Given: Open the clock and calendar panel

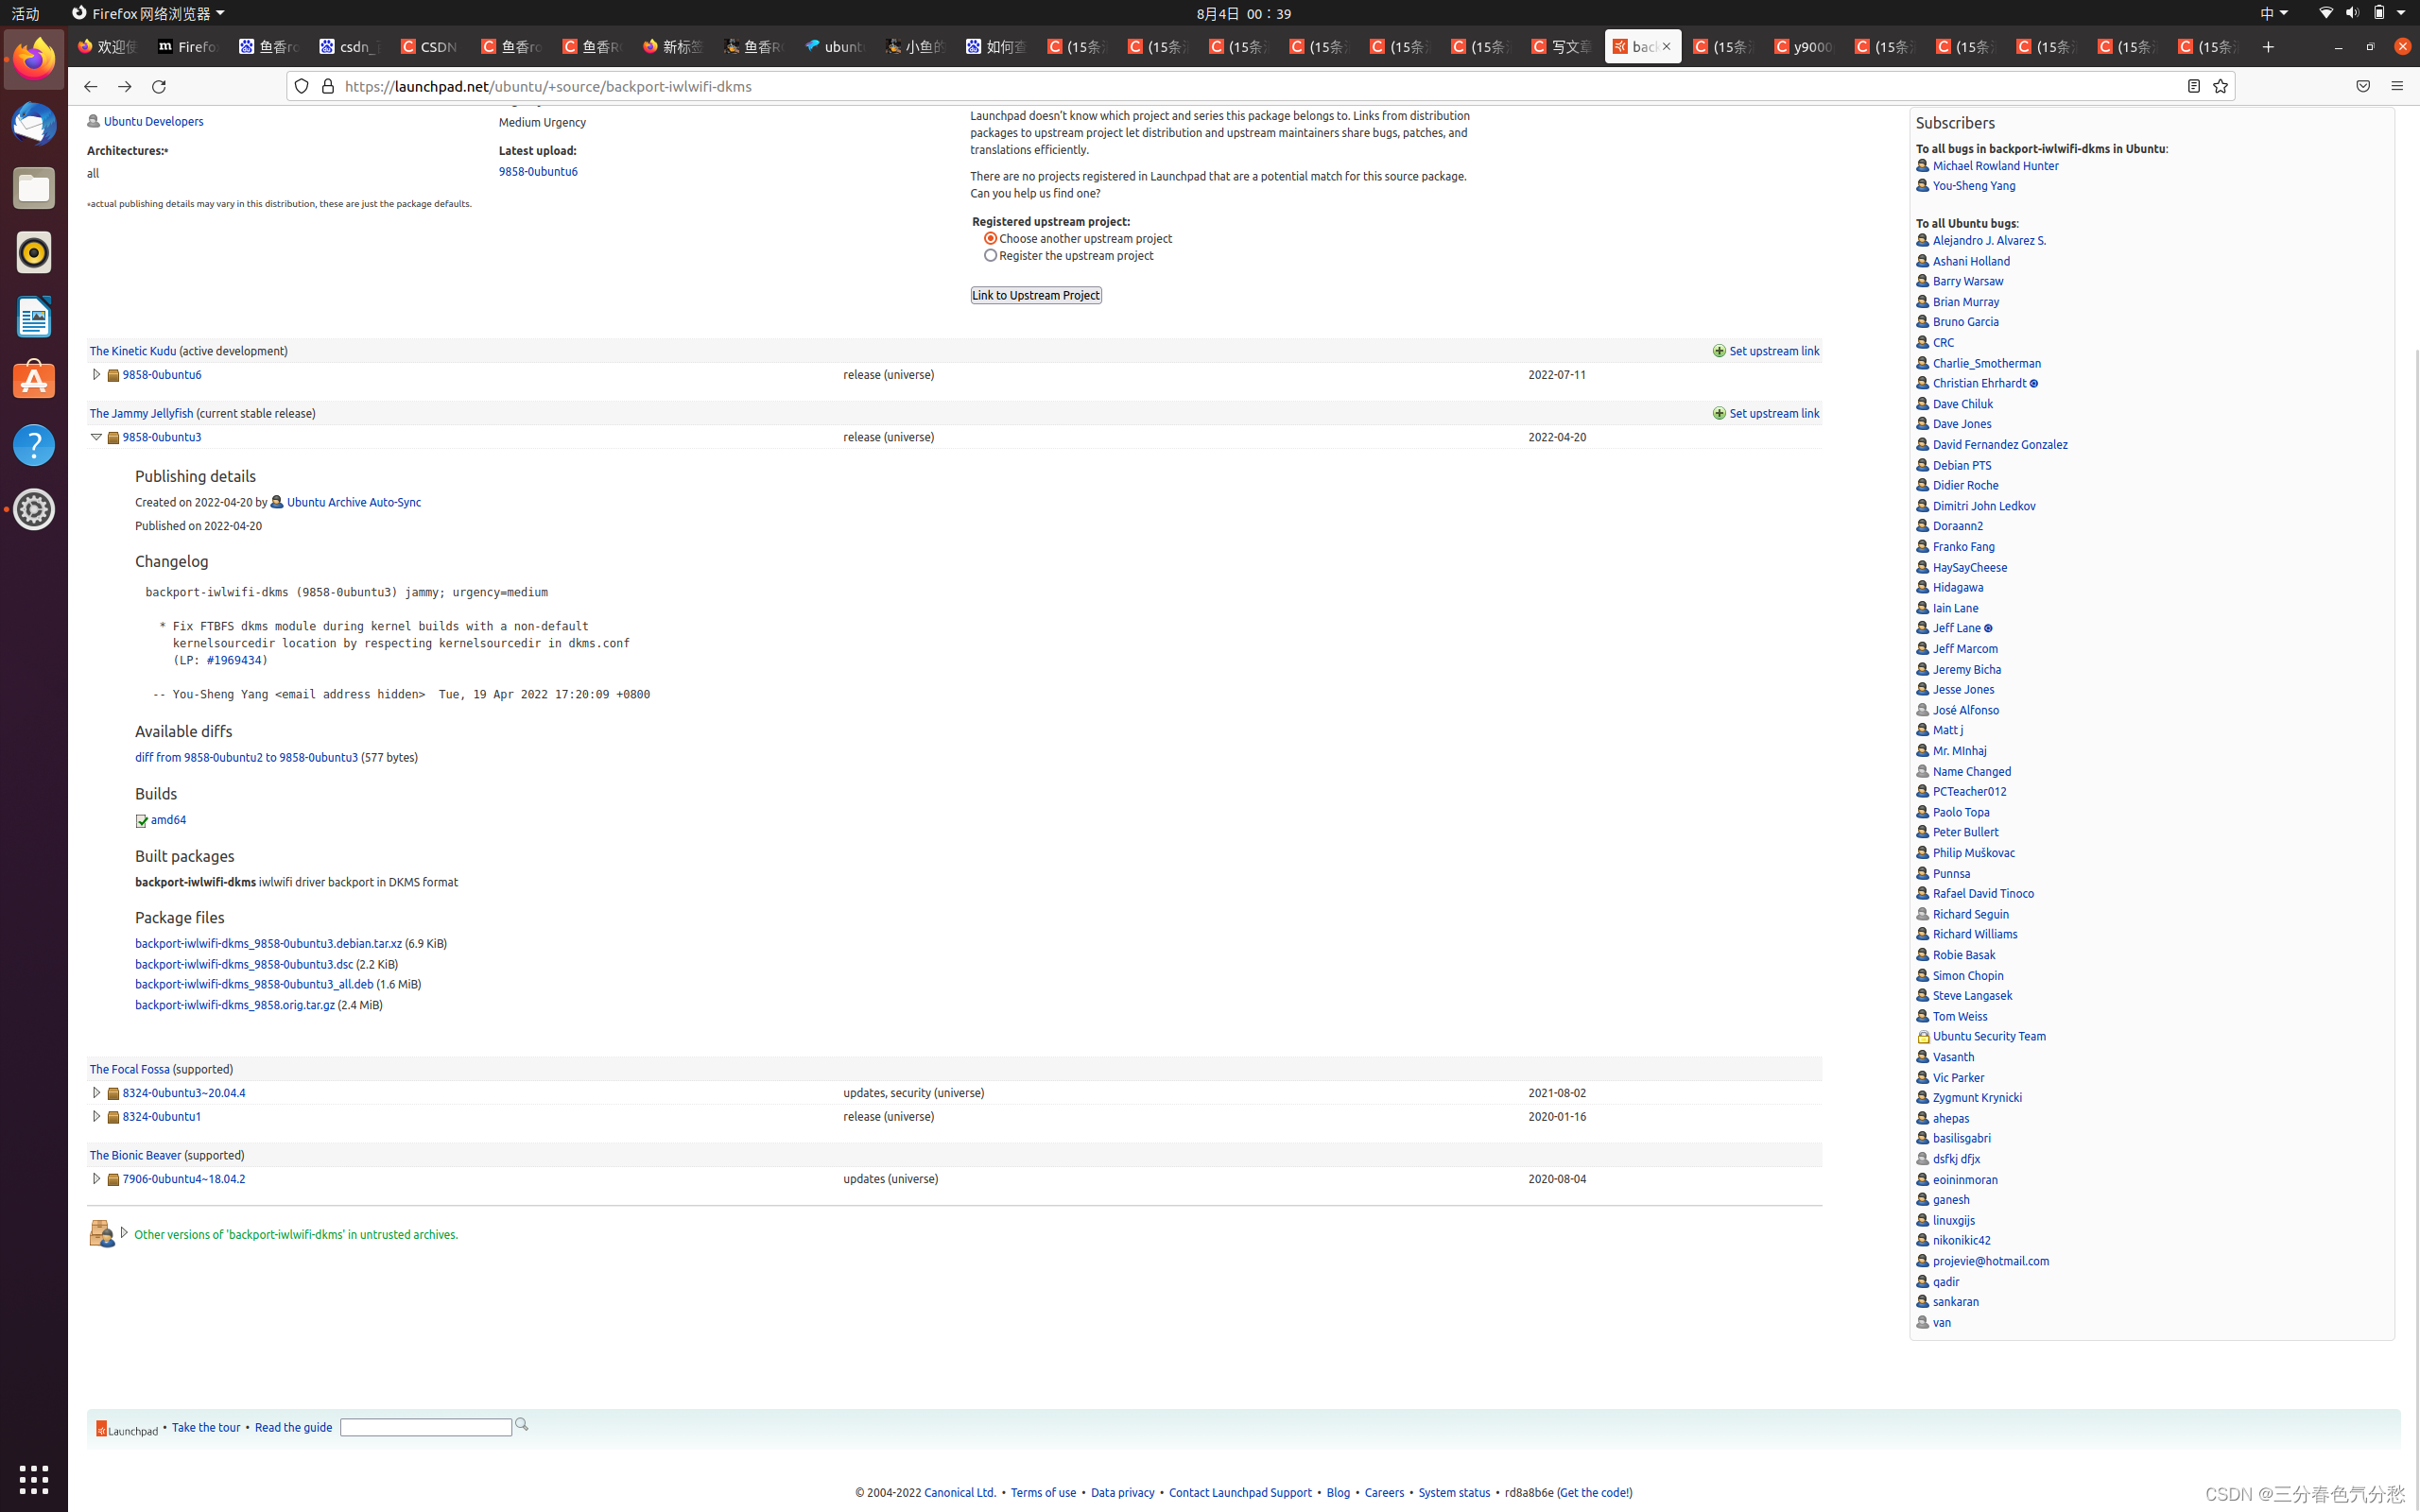Looking at the screenshot, I should 1244,13.
